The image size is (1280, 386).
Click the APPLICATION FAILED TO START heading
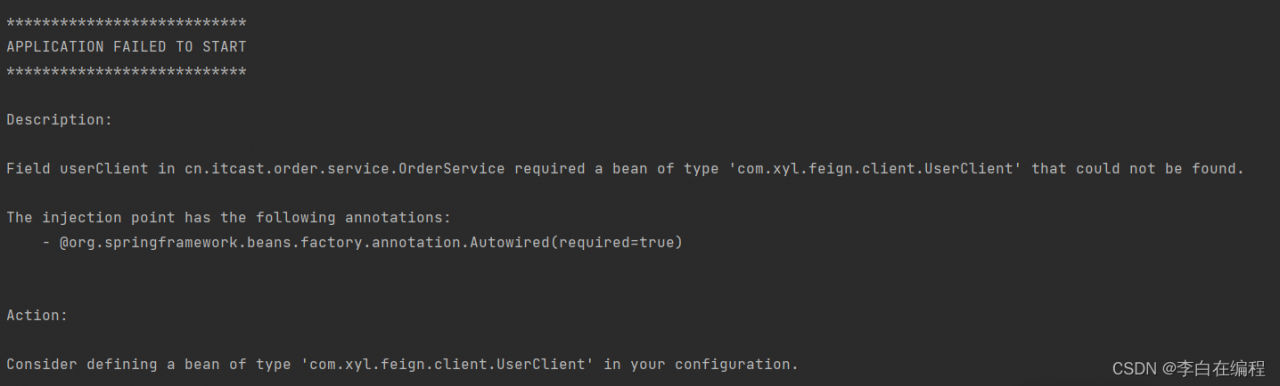point(126,47)
